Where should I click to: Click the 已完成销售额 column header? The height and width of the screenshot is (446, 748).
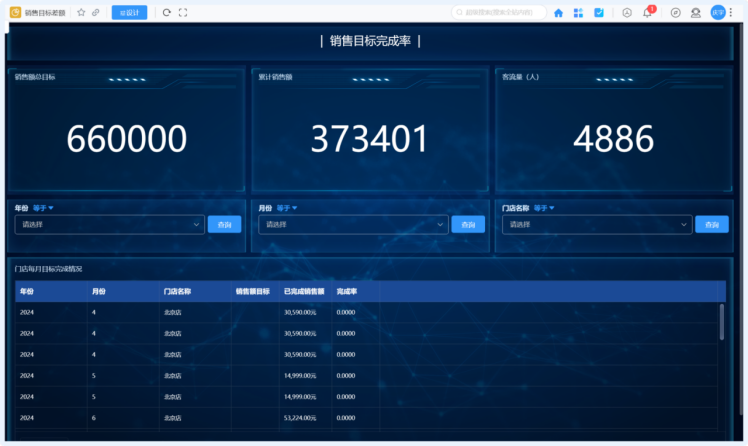point(303,292)
